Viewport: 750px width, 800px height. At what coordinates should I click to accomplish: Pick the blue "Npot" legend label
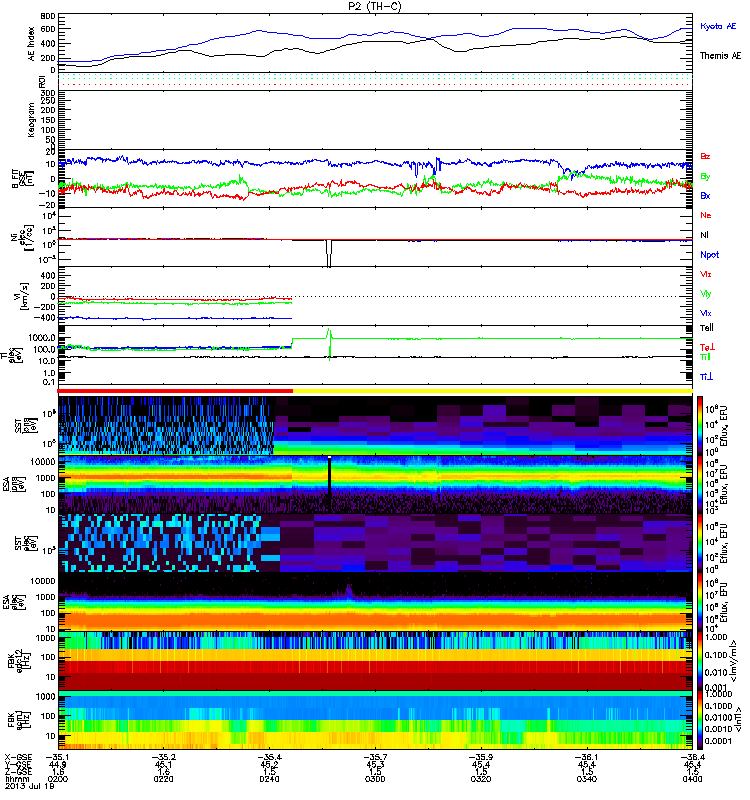[710, 255]
